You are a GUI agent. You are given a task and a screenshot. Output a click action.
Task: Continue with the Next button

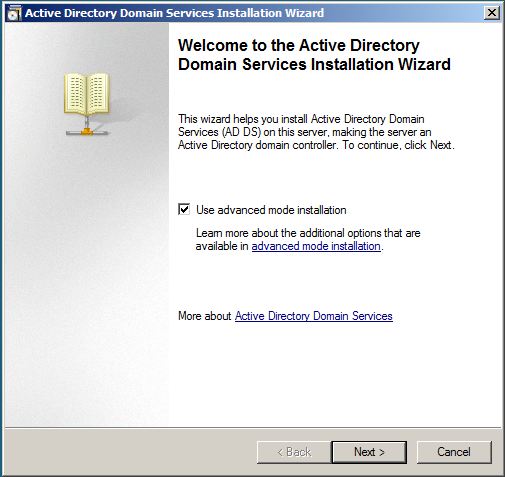[369, 452]
